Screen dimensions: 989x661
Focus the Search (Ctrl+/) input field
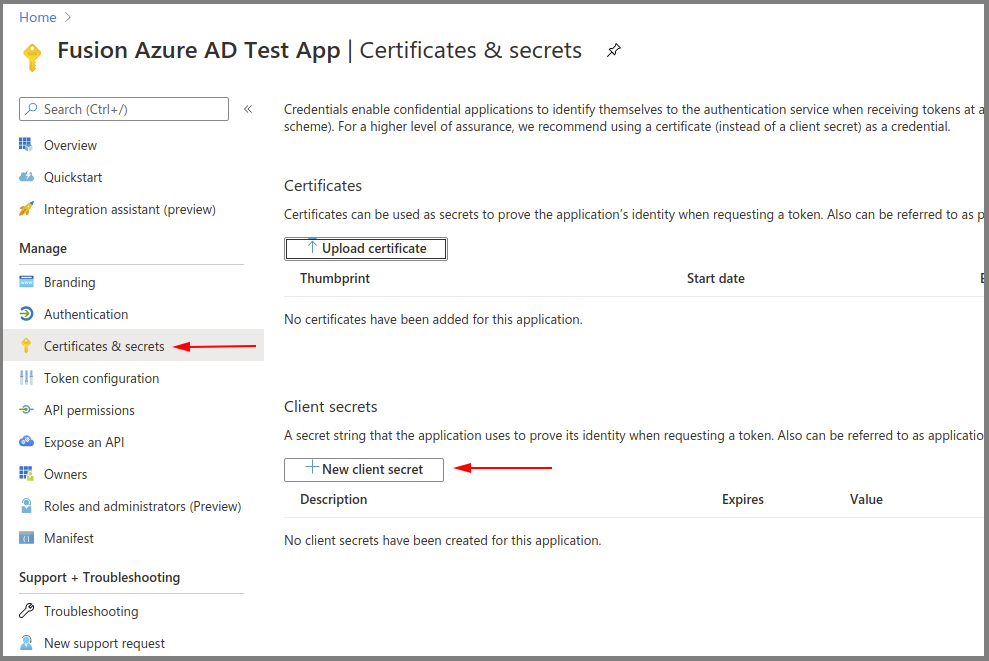124,109
